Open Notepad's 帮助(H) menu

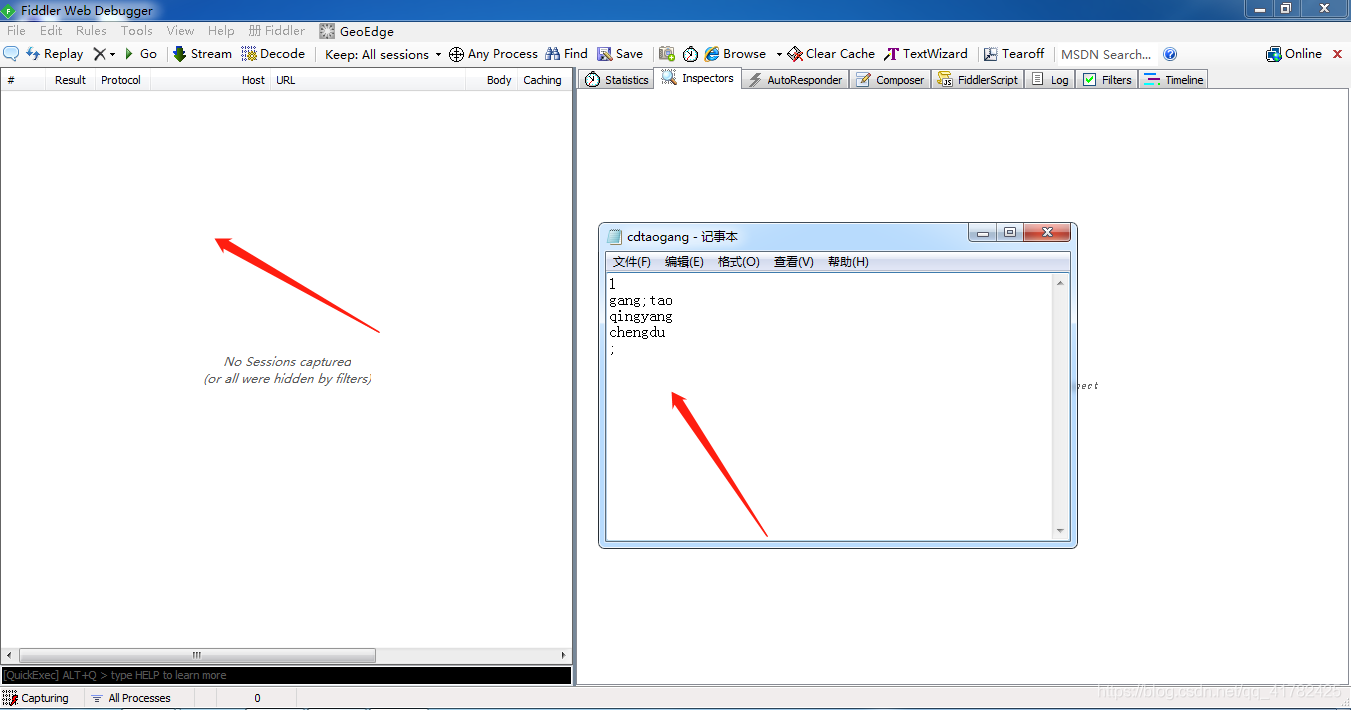click(x=848, y=262)
